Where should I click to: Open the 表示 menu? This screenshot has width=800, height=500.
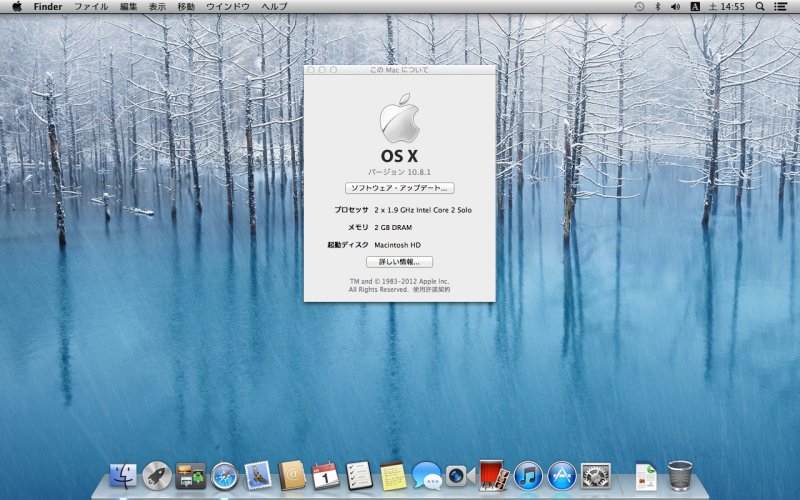click(157, 7)
